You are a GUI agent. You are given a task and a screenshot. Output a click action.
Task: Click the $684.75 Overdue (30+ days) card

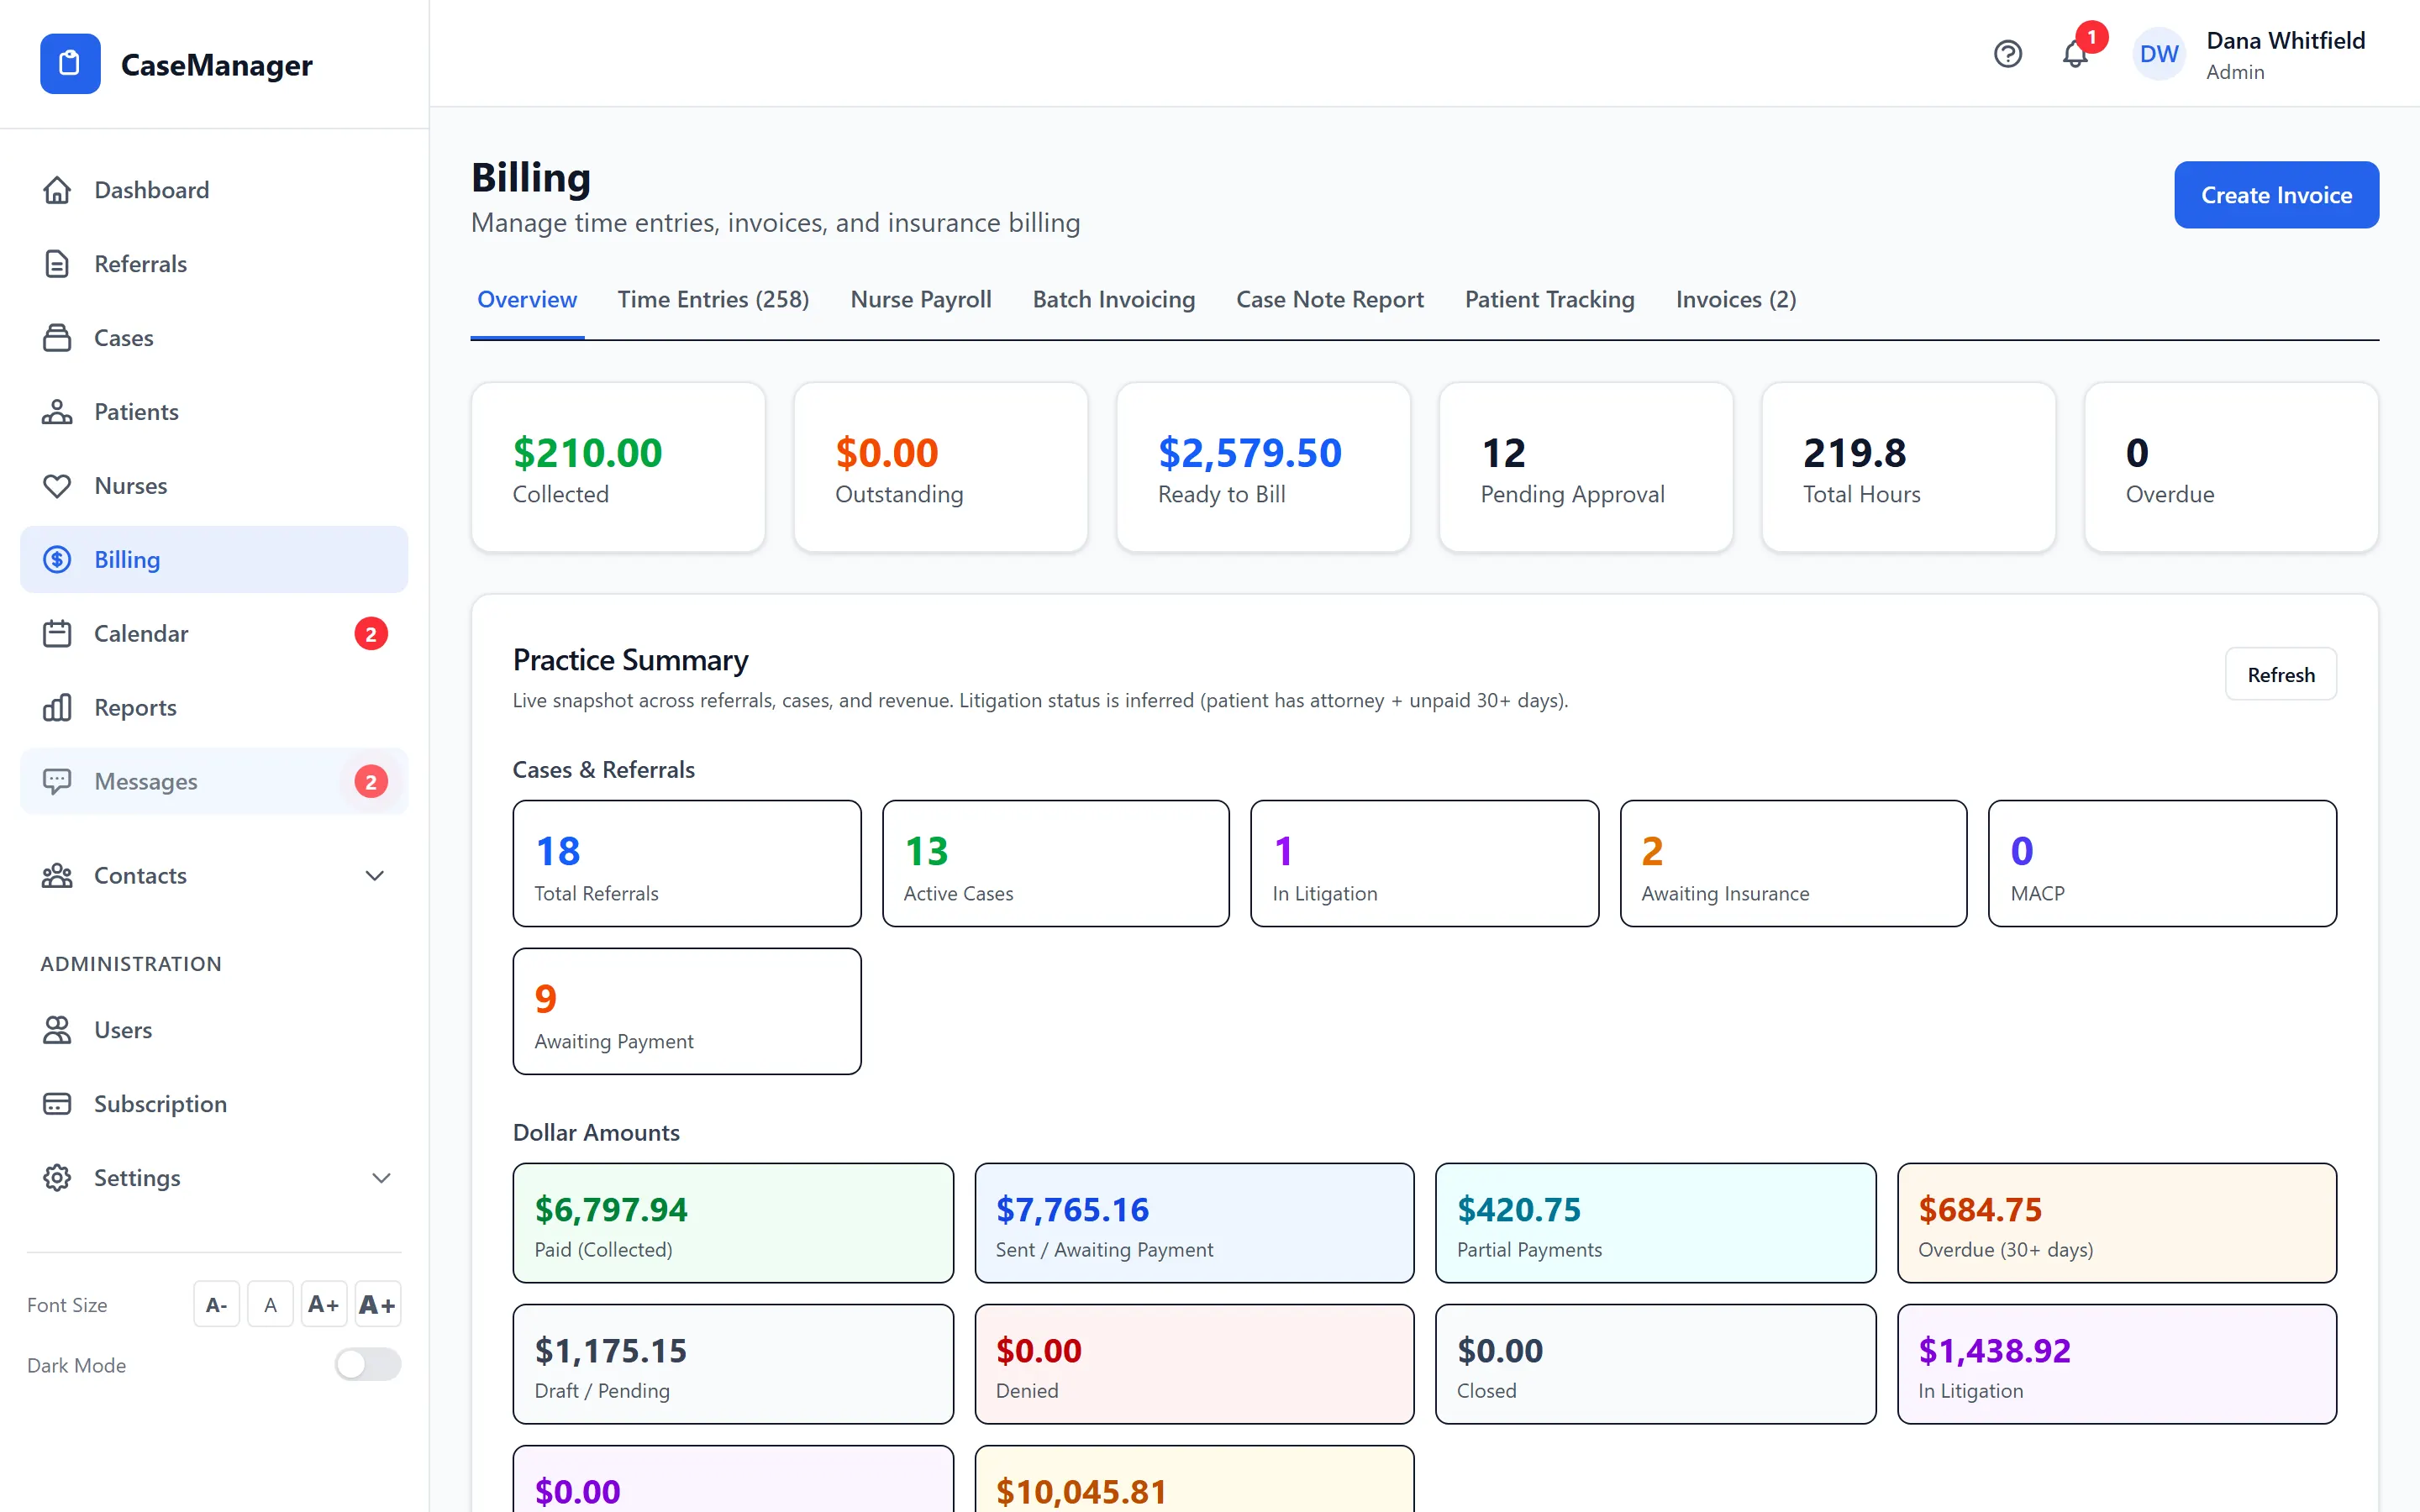(2116, 1223)
